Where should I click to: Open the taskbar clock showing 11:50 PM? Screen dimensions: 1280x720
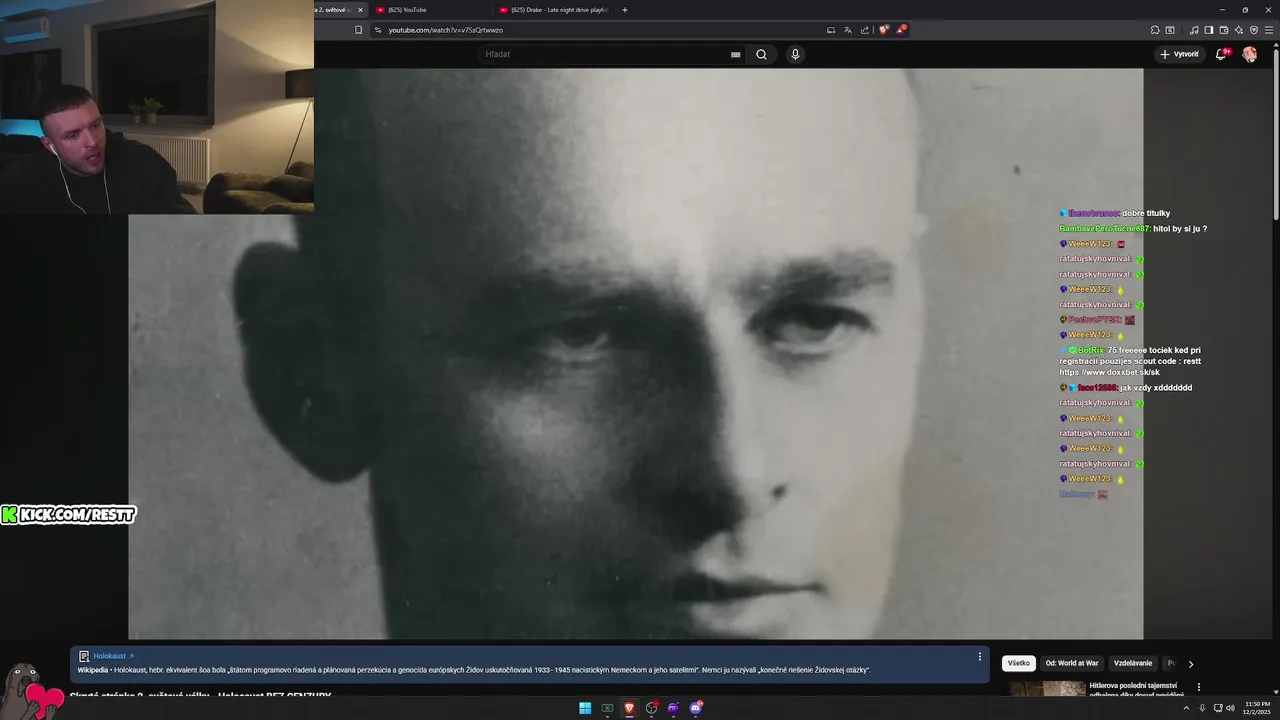[x=1257, y=708]
